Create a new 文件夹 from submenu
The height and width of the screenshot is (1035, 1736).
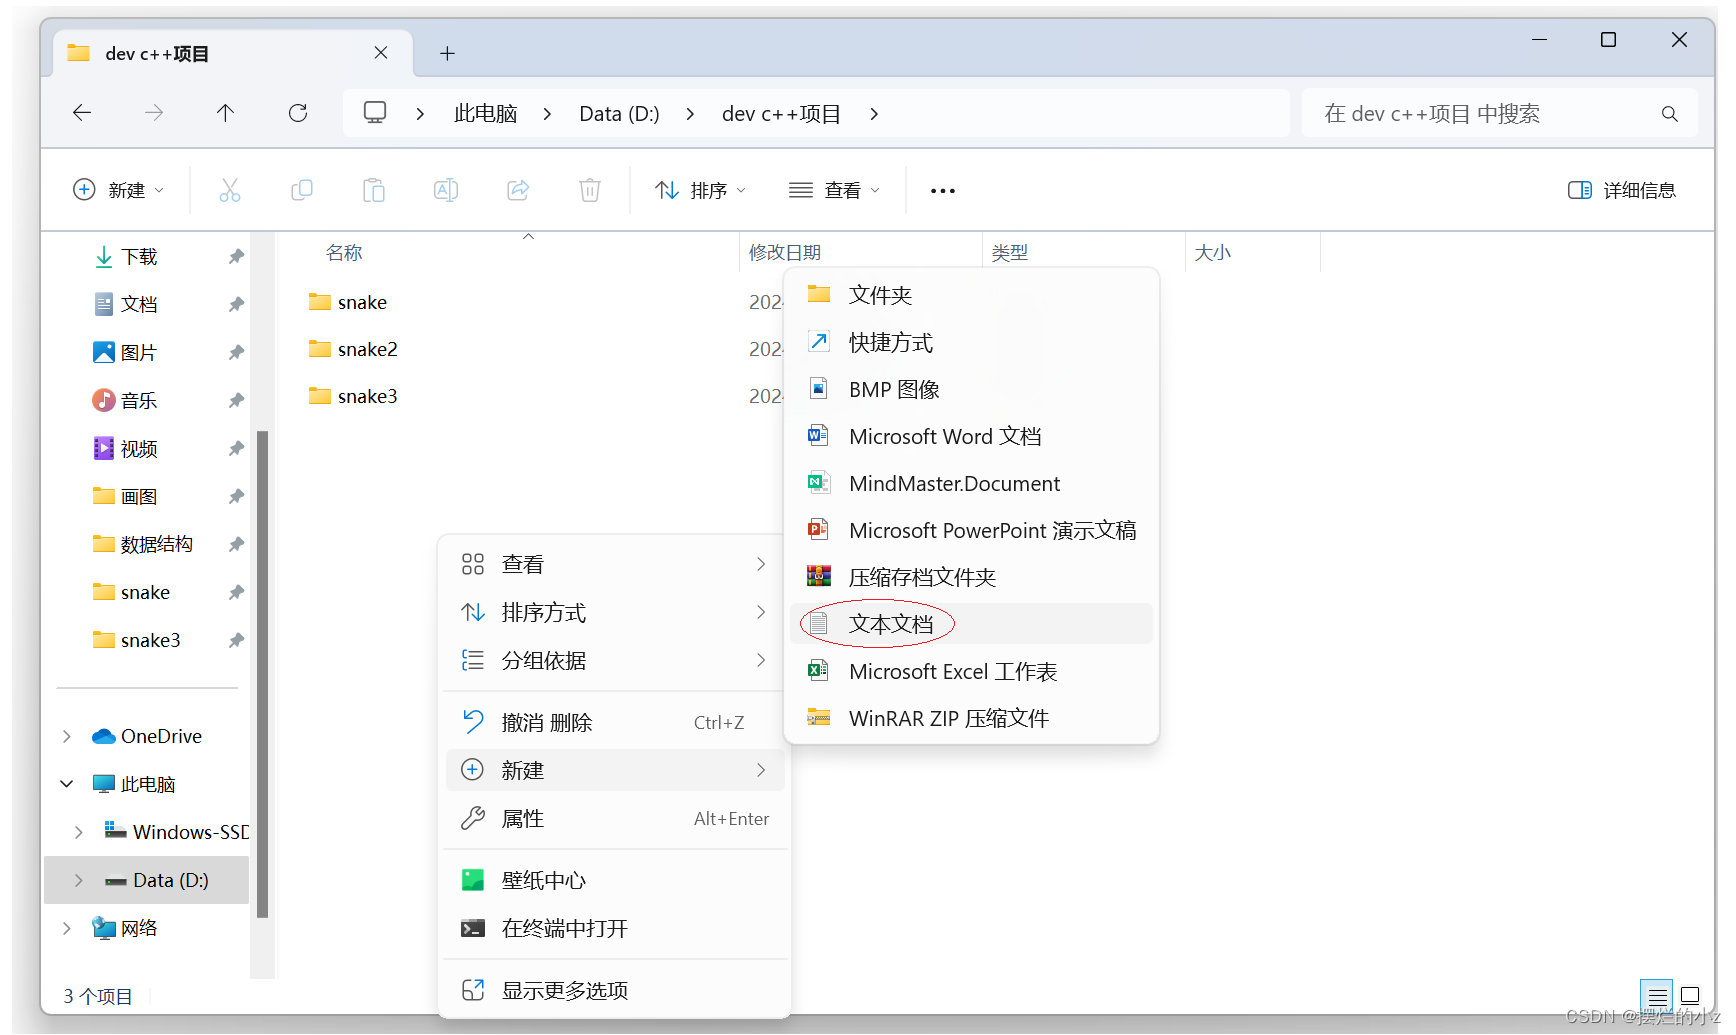coord(971,295)
